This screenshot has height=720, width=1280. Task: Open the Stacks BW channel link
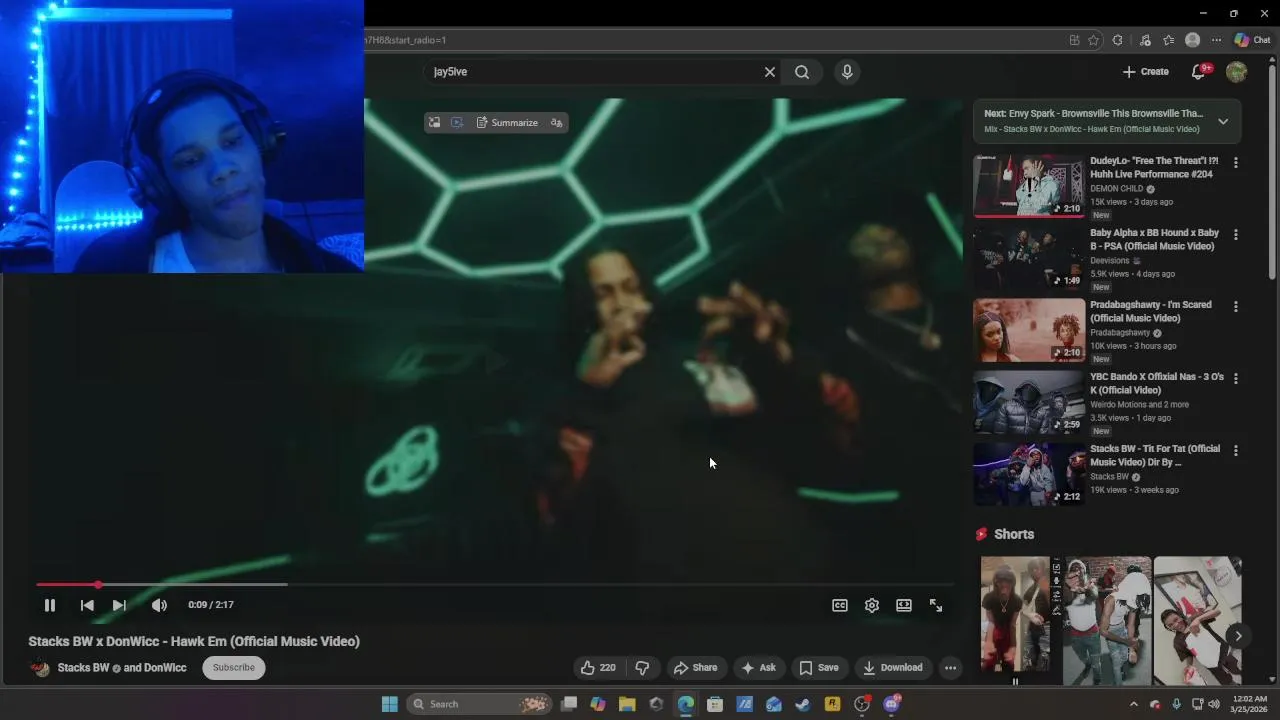click(x=83, y=668)
